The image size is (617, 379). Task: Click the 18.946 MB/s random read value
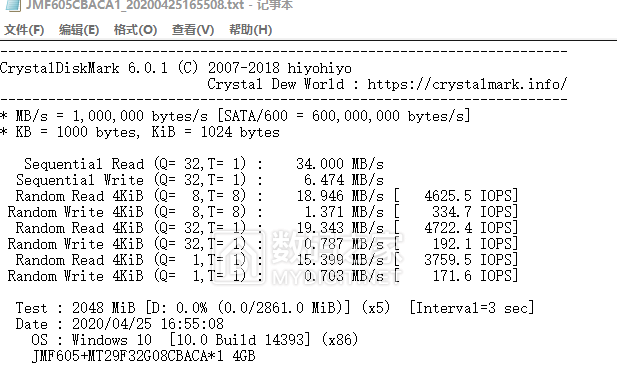point(340,196)
